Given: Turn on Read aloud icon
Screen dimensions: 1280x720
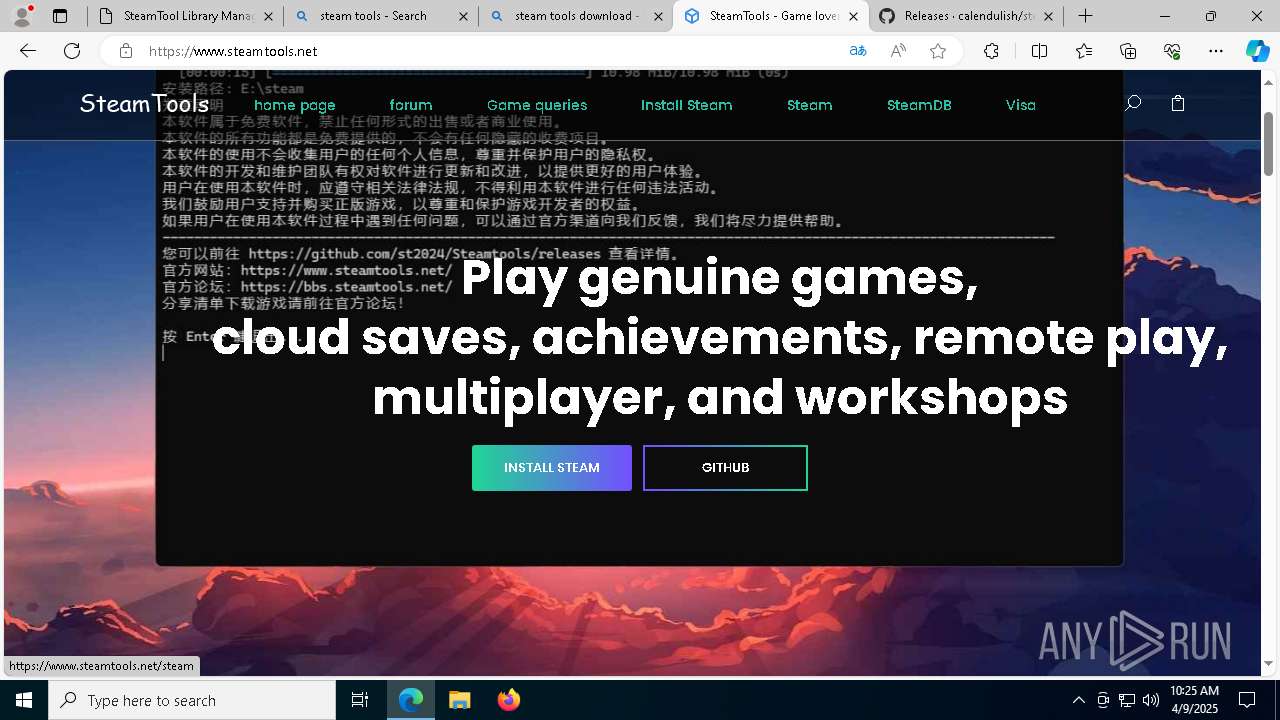Looking at the screenshot, I should (x=898, y=51).
